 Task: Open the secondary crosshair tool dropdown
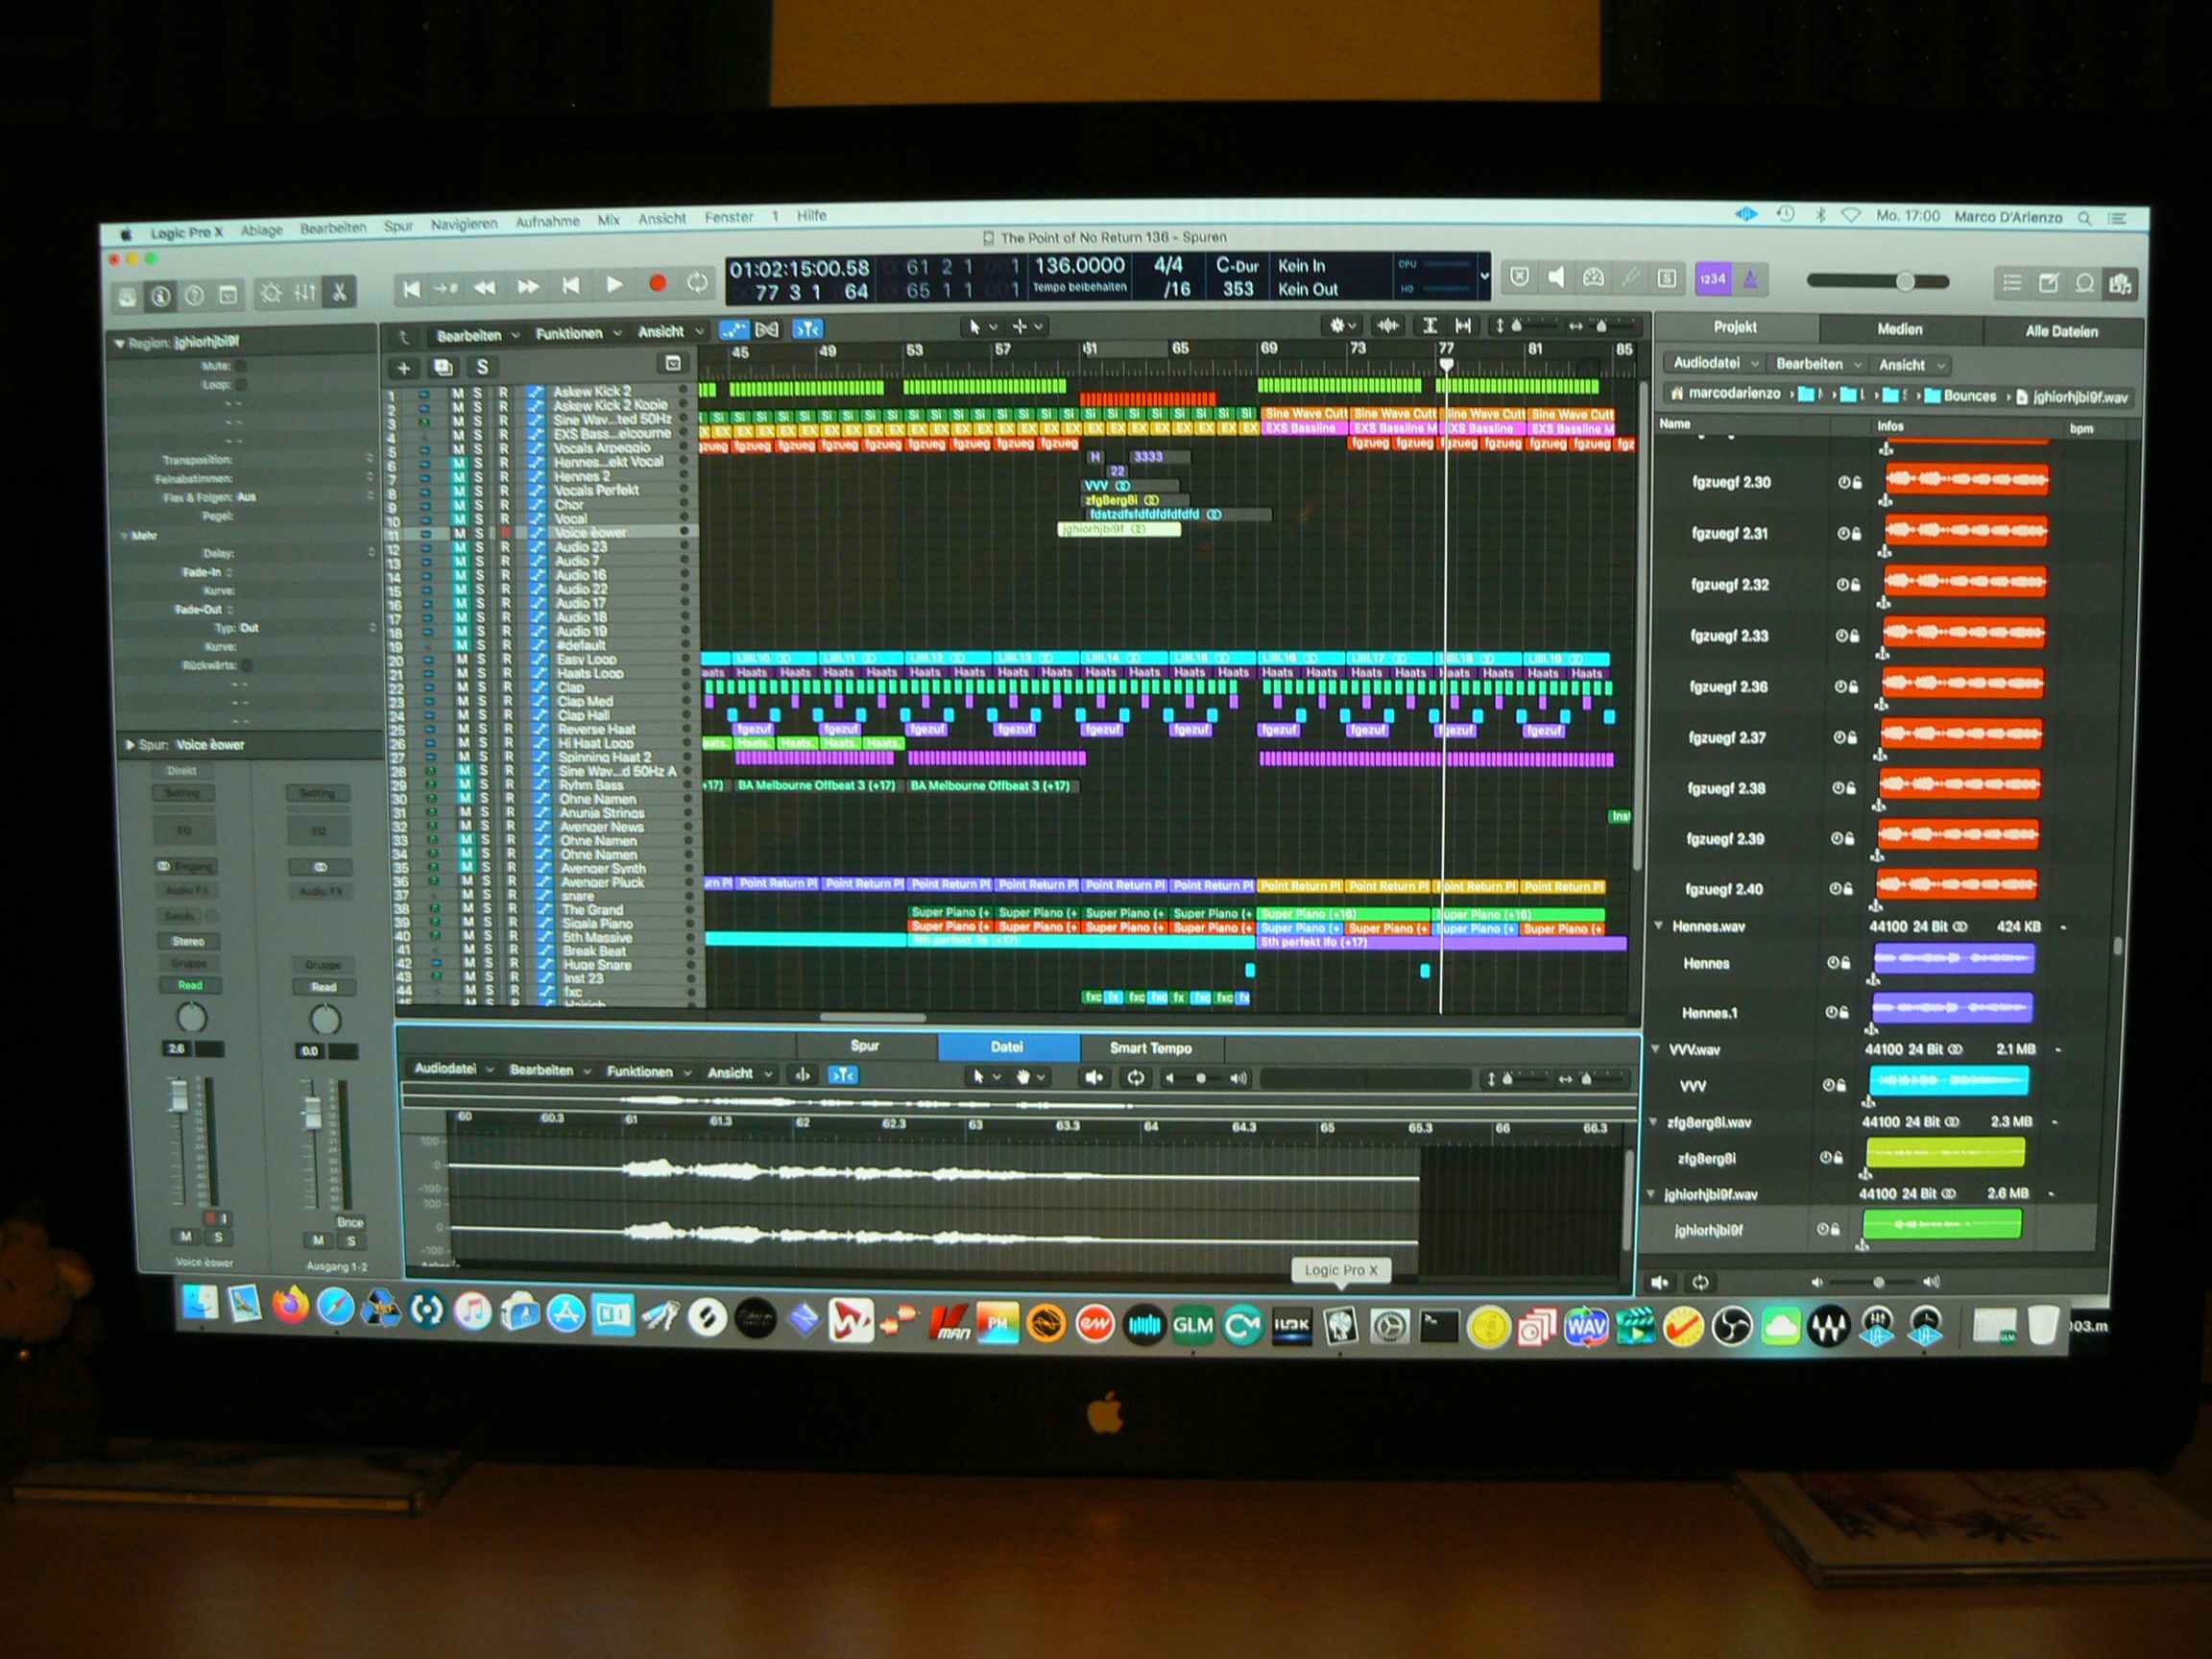coord(1028,326)
